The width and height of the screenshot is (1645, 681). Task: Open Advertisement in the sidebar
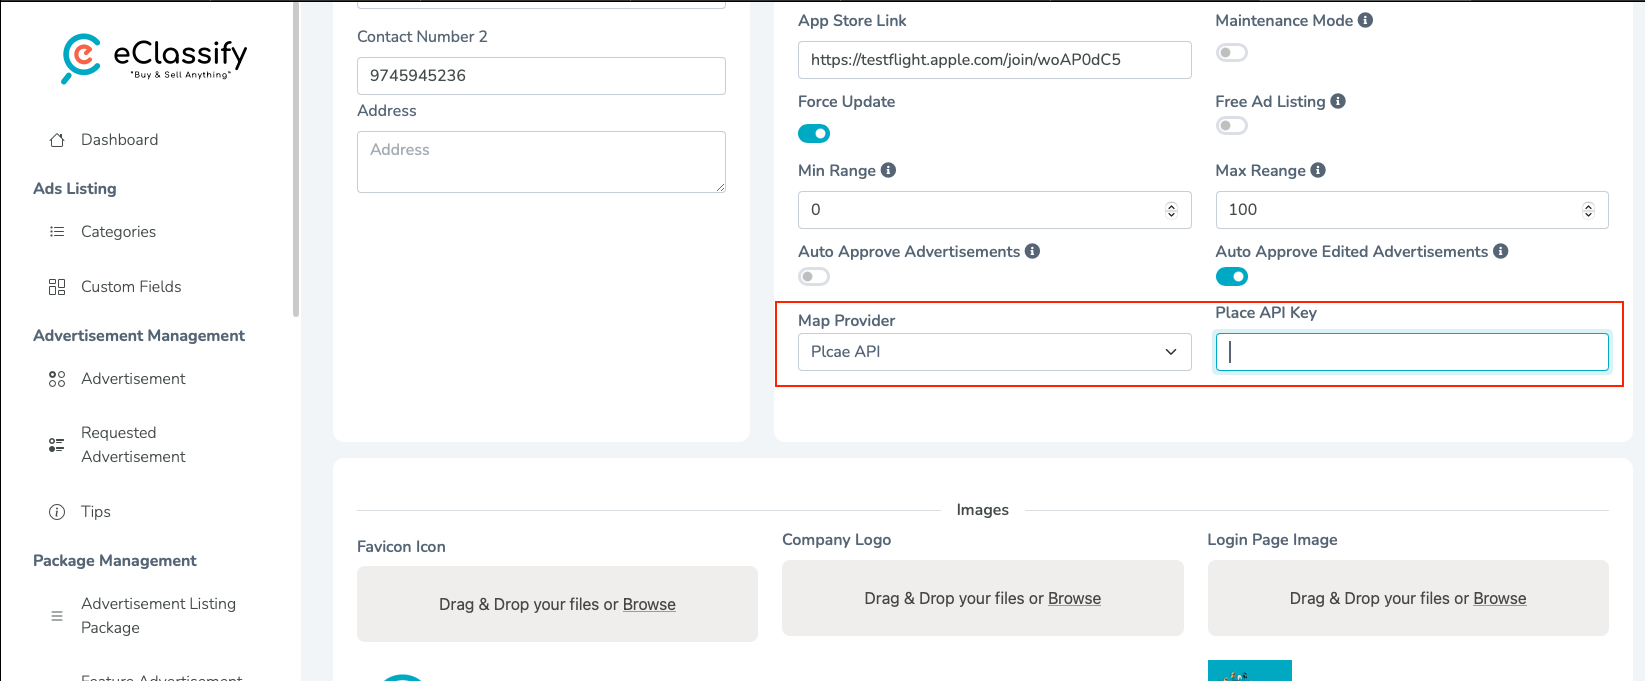coord(133,379)
